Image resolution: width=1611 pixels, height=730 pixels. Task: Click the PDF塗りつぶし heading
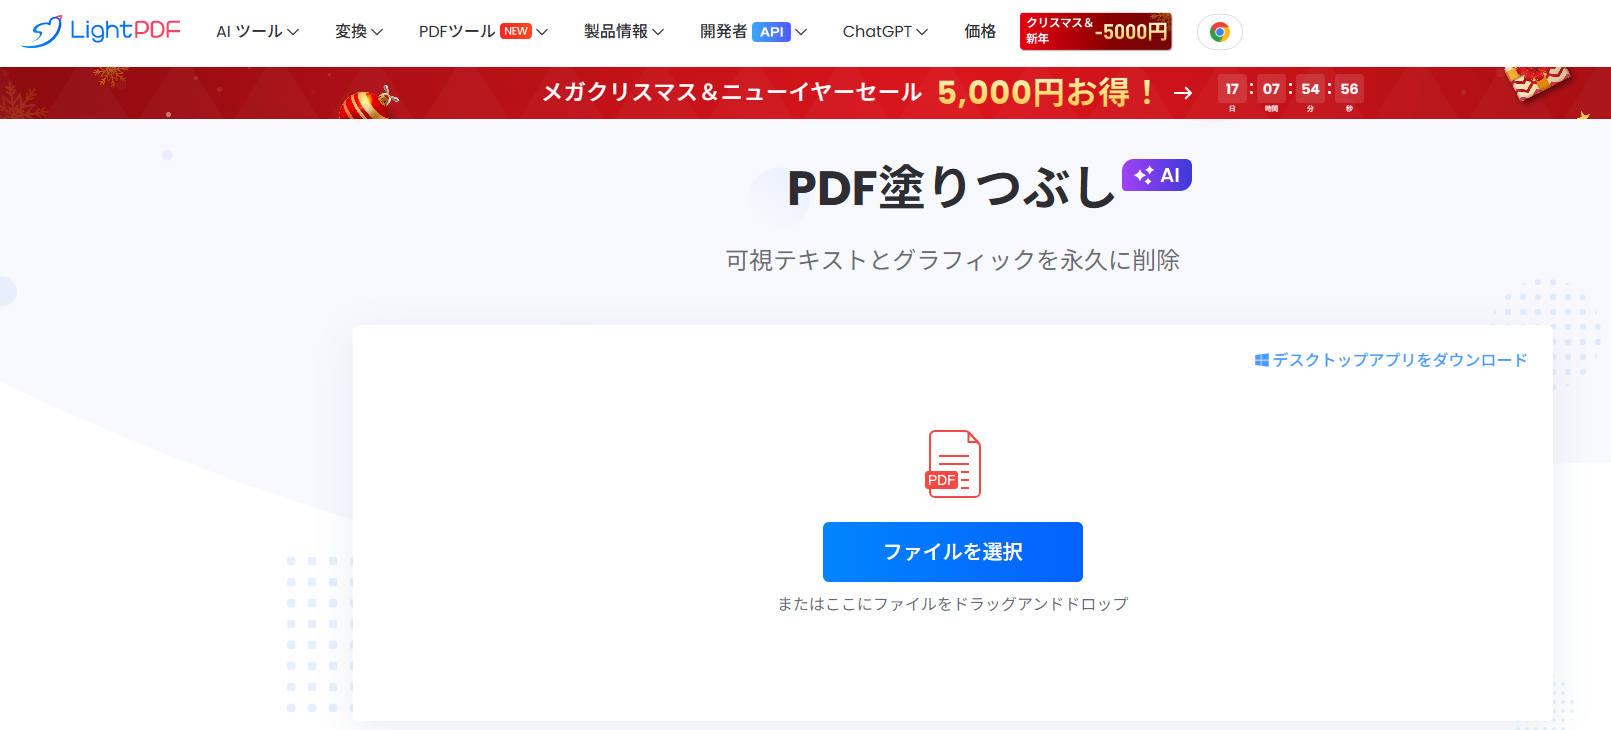951,187
